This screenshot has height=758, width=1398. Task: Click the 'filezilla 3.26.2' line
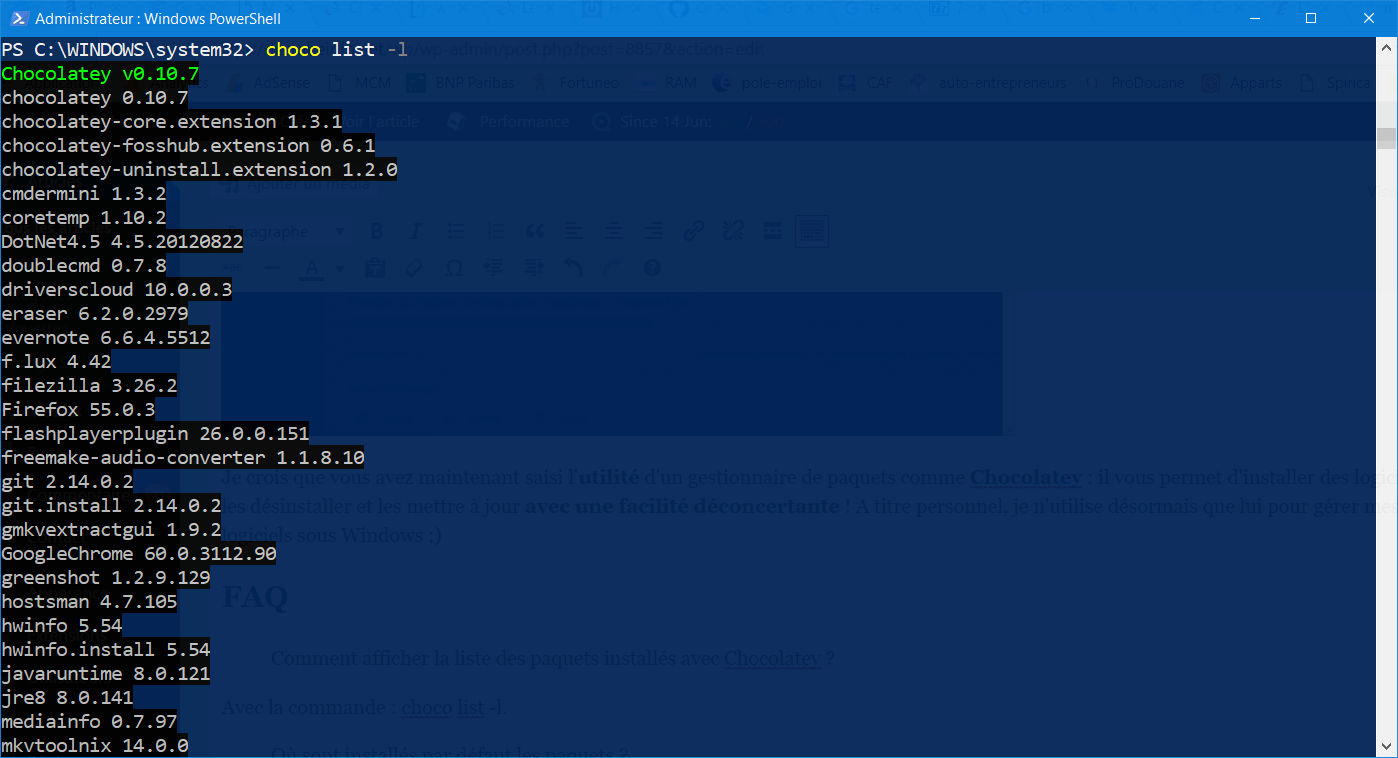click(x=89, y=386)
